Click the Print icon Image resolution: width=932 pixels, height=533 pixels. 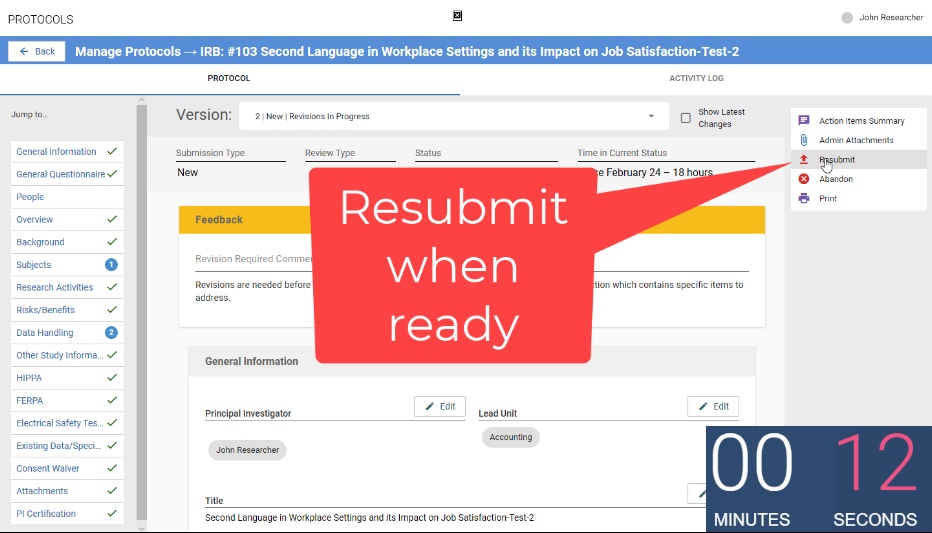tap(804, 198)
